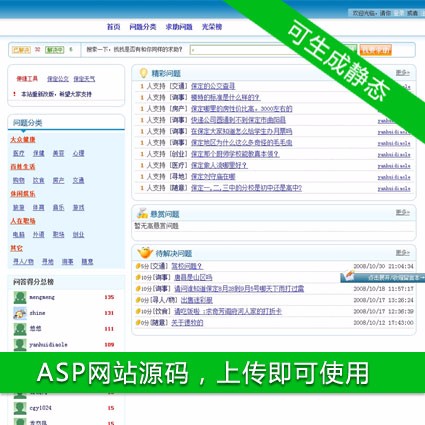Open the 保定天气 quick tool link
The height and width of the screenshot is (425, 425).
click(x=84, y=79)
